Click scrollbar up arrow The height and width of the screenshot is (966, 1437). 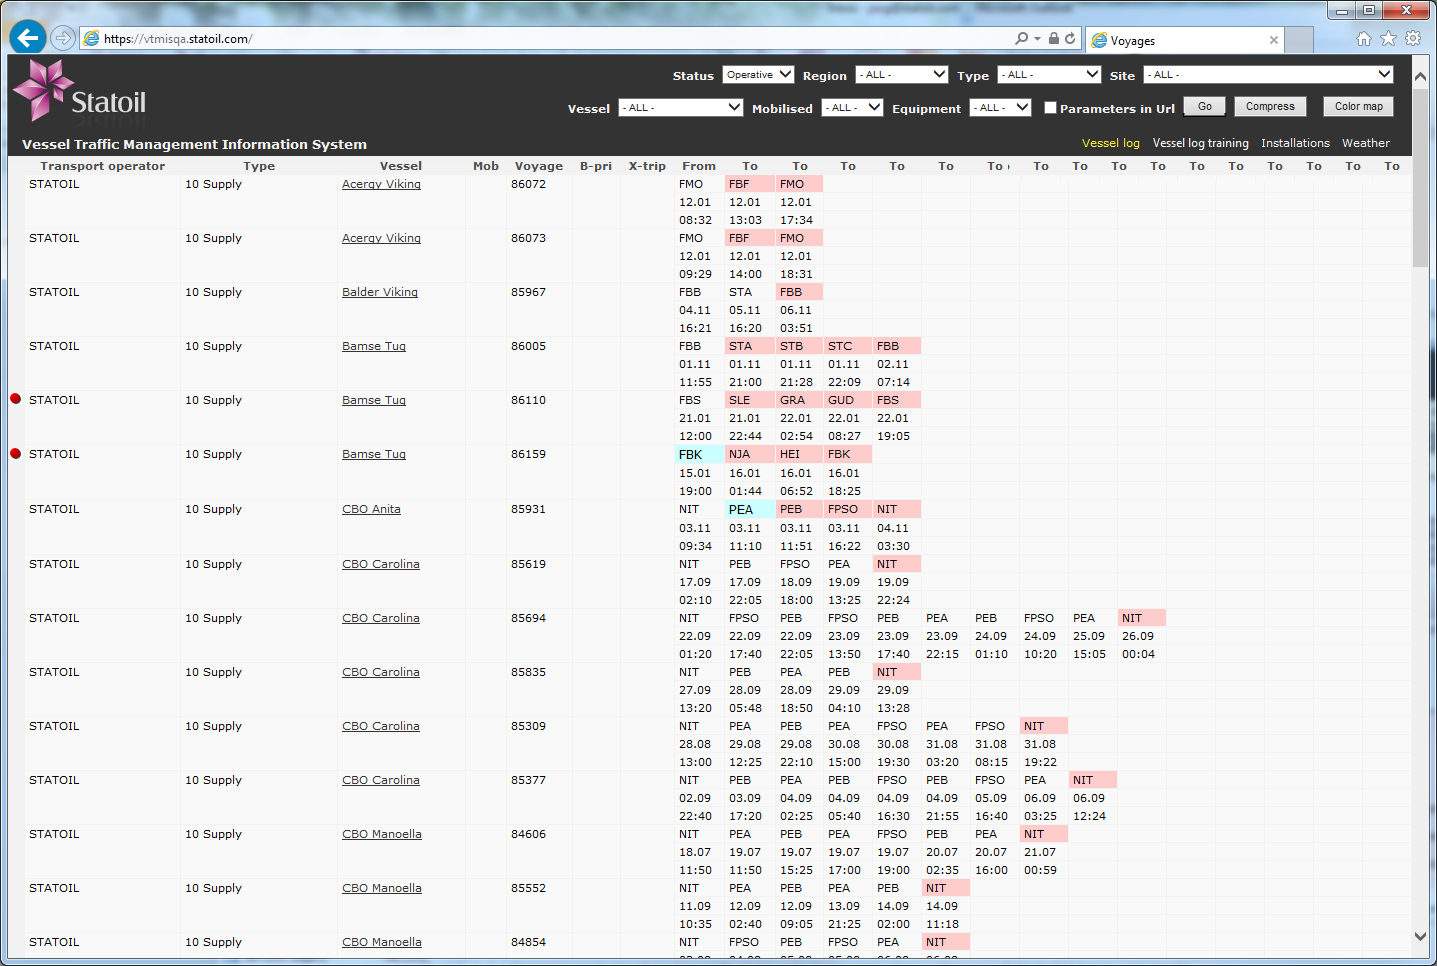[1420, 75]
